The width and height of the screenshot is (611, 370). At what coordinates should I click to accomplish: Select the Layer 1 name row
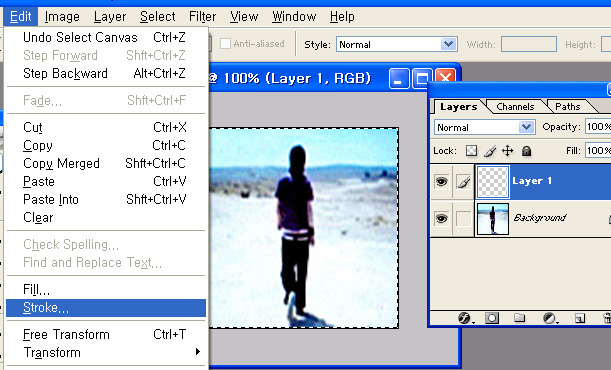coord(532,181)
